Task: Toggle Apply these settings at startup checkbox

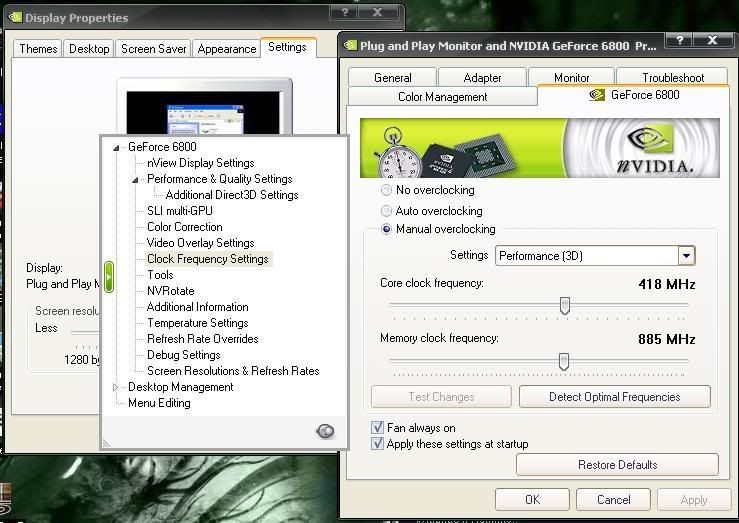Action: click(x=378, y=443)
